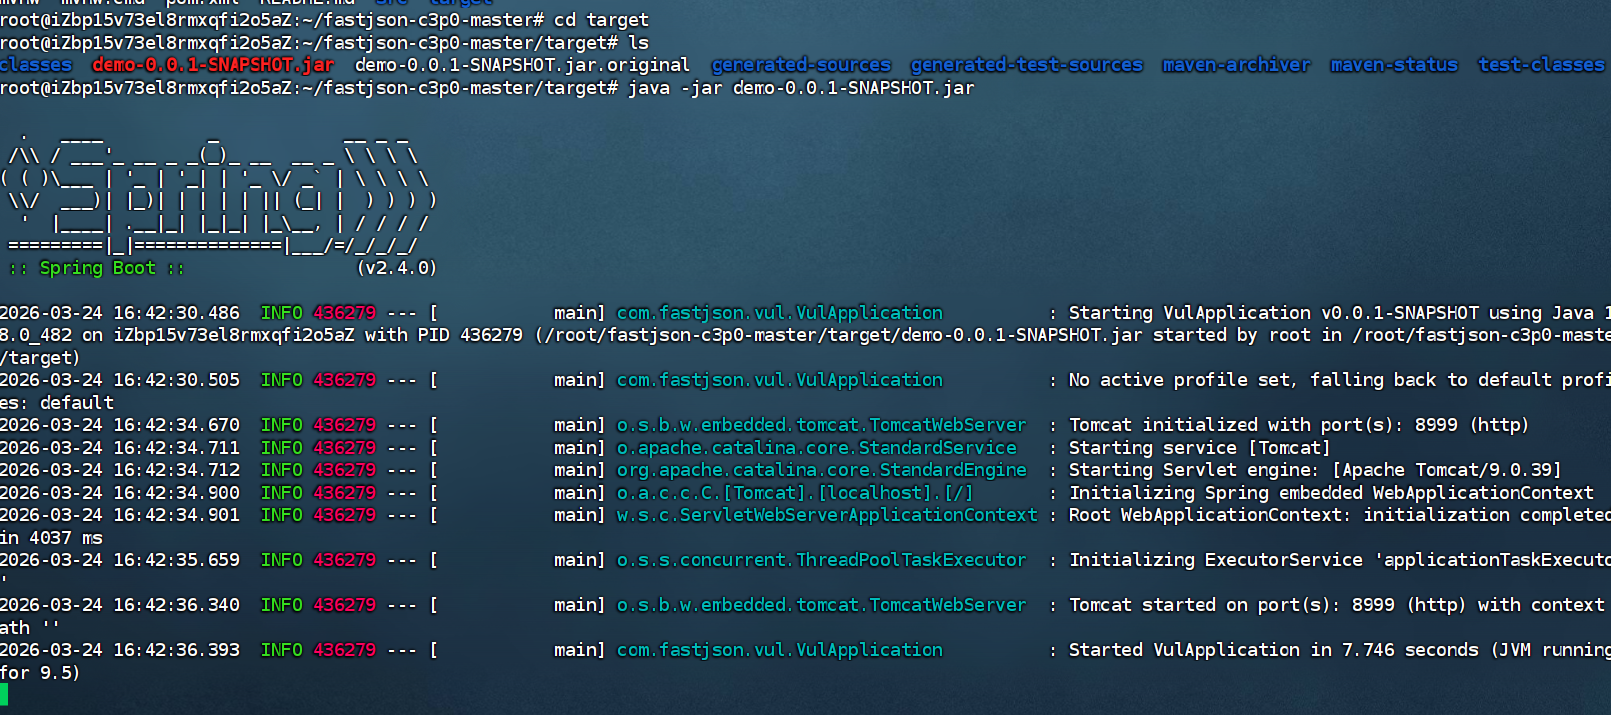Click 'with PID 436279' text
The image size is (1611, 715).
coord(443,335)
